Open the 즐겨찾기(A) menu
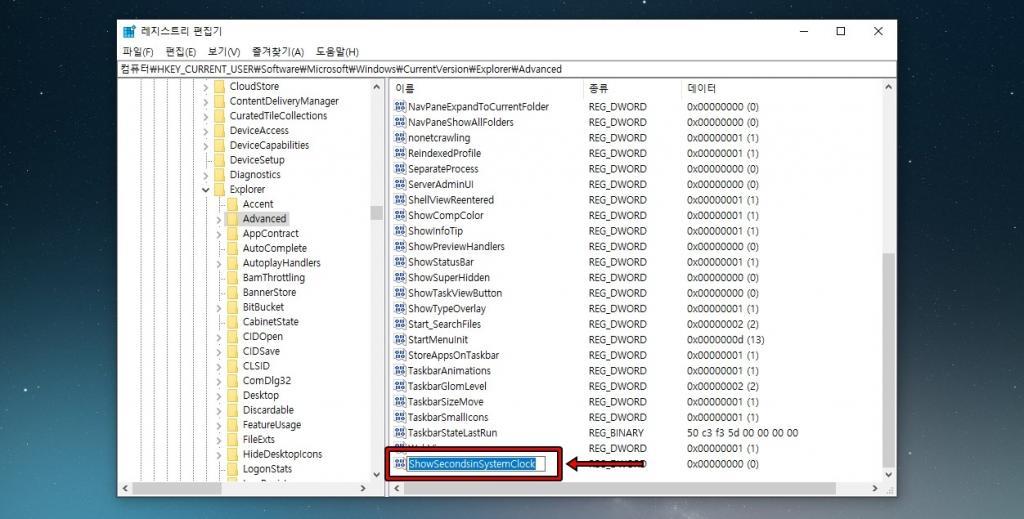 (x=278, y=52)
